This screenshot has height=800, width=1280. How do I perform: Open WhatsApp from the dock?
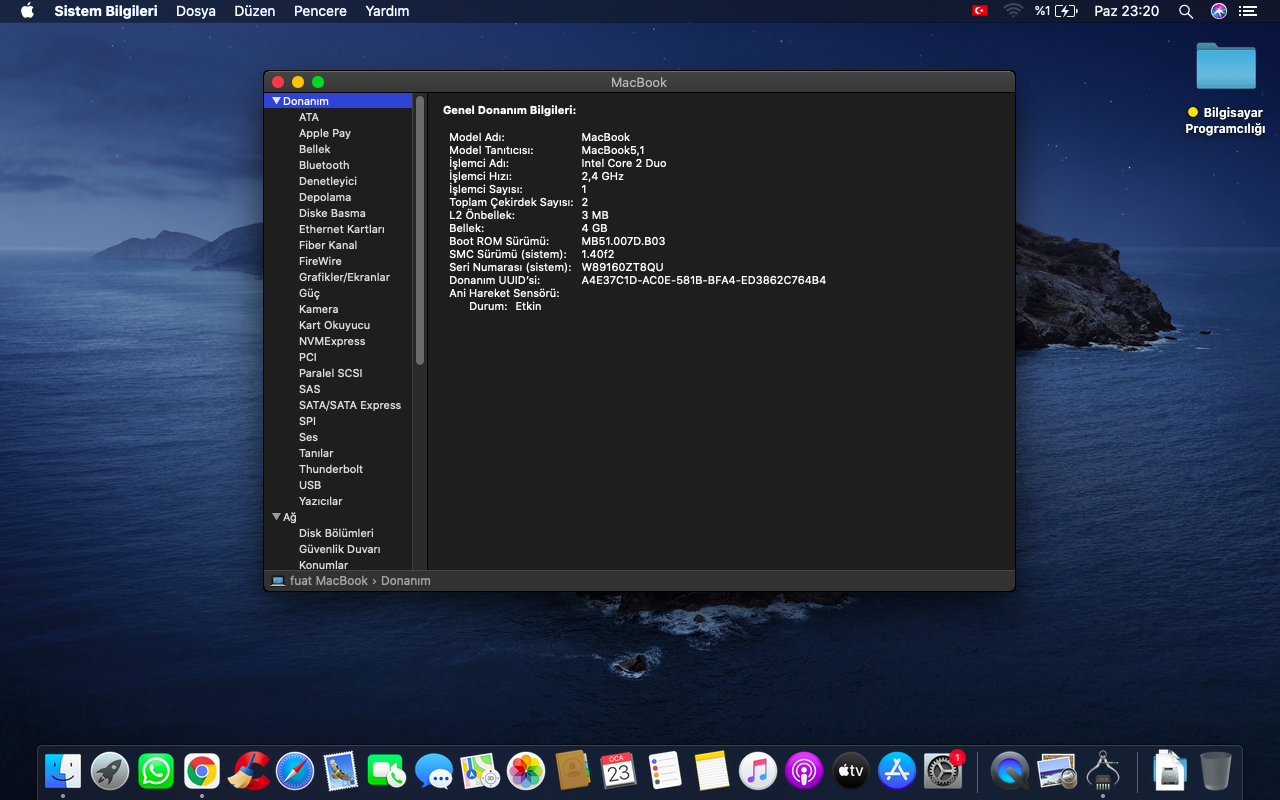pyautogui.click(x=156, y=771)
